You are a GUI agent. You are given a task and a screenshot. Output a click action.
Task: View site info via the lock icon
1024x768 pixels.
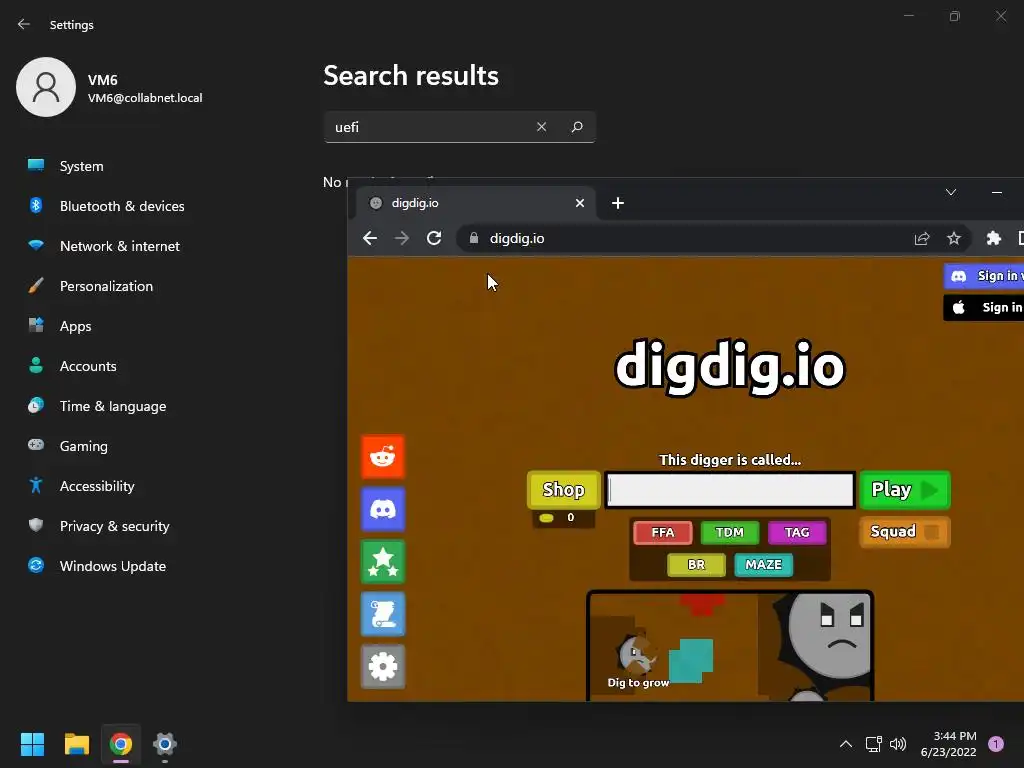tap(474, 238)
